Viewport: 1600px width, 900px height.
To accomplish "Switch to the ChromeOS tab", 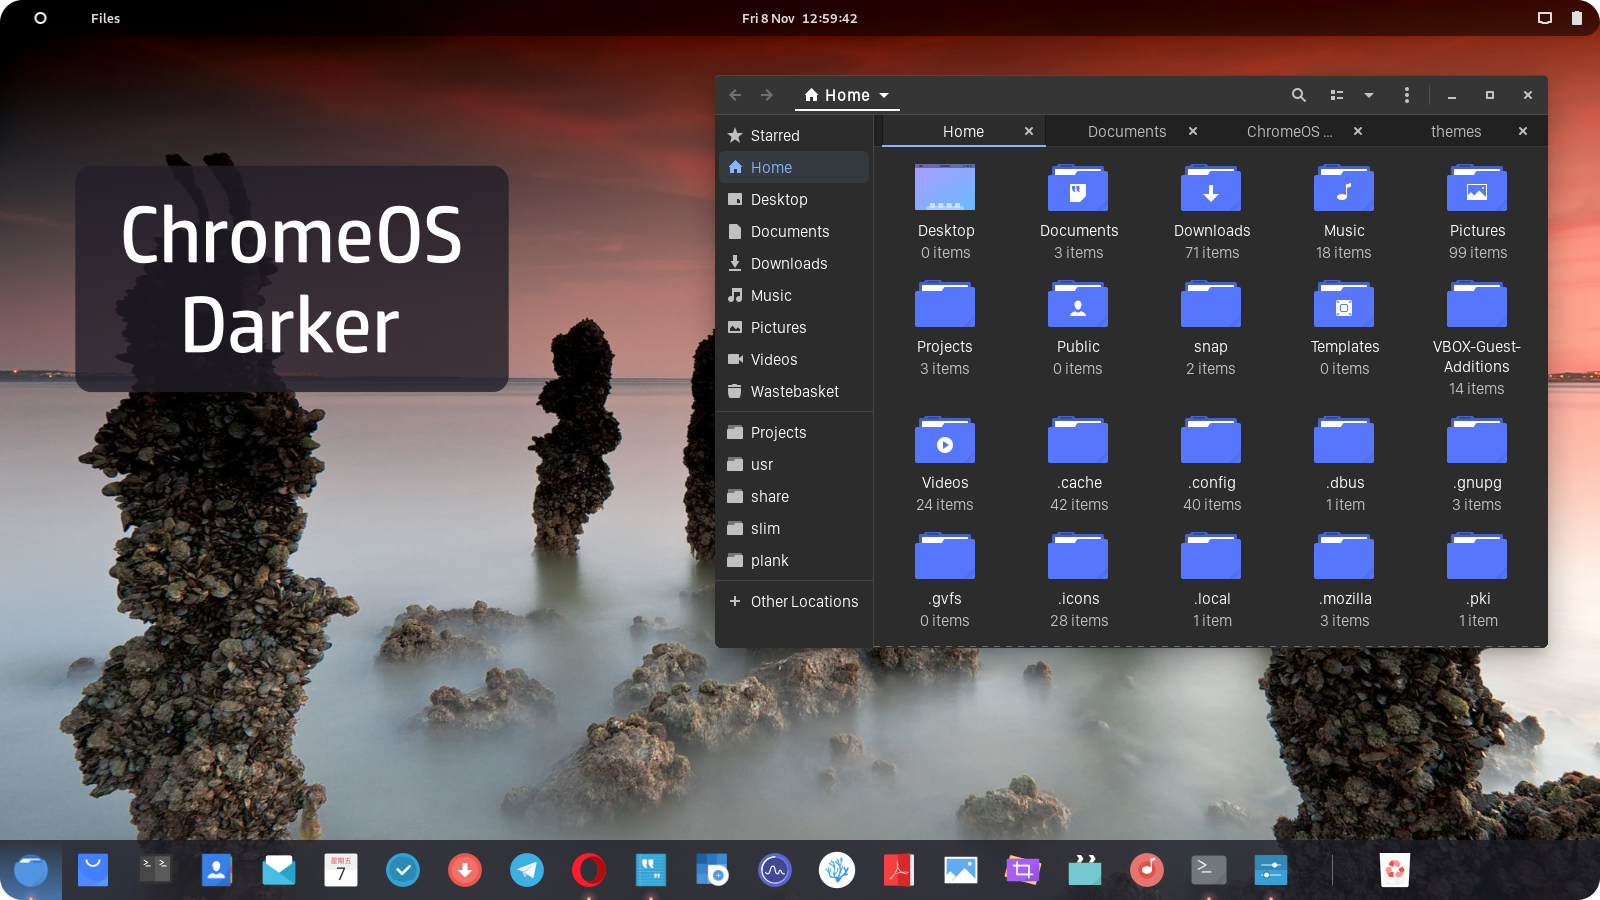I will click(x=1289, y=132).
